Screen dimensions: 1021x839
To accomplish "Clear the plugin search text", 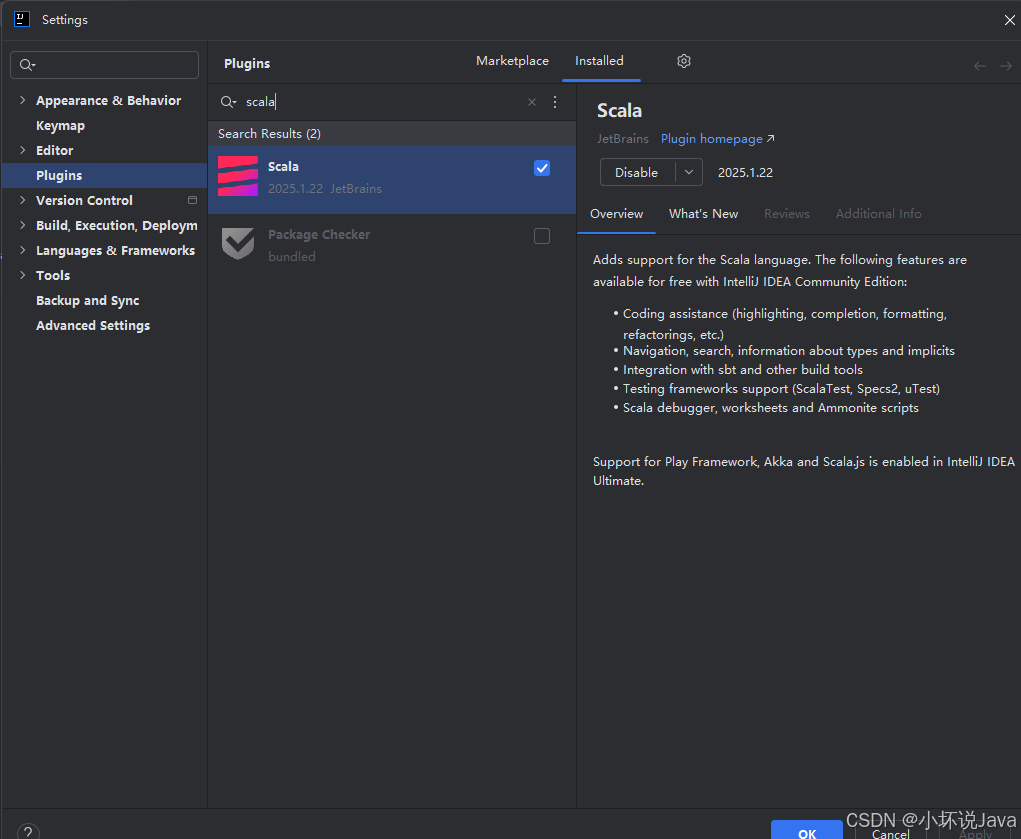I will (532, 102).
